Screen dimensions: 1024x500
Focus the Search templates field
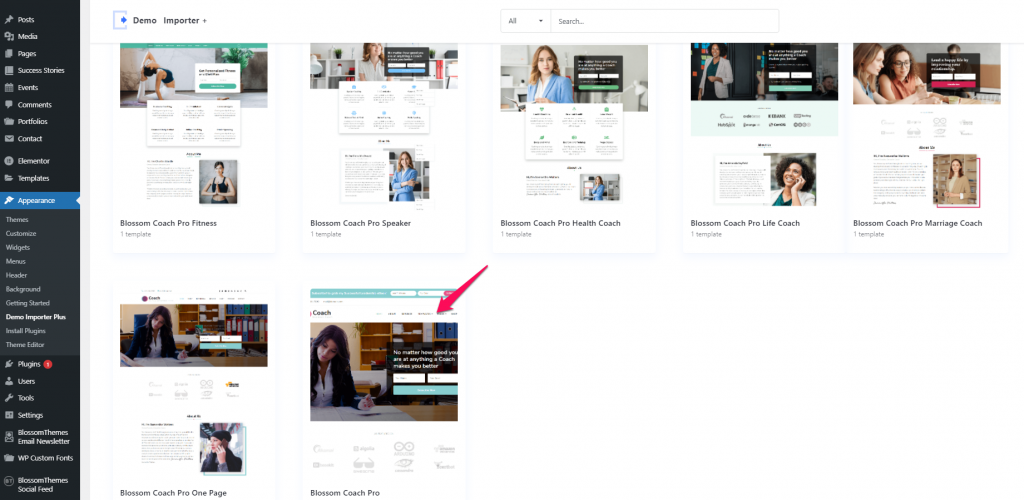point(665,21)
